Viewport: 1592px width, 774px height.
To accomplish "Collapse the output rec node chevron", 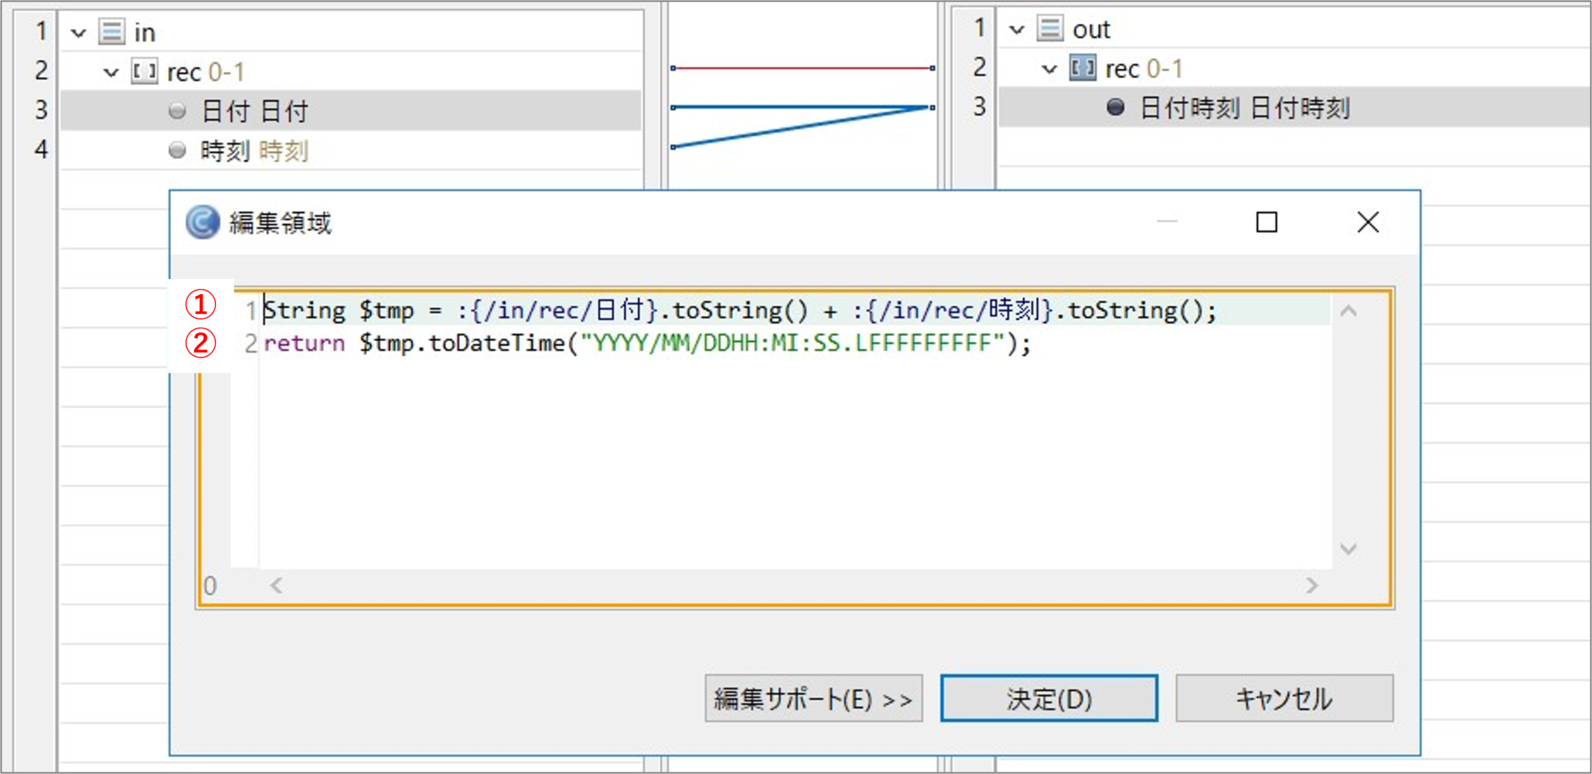I will point(1049,69).
